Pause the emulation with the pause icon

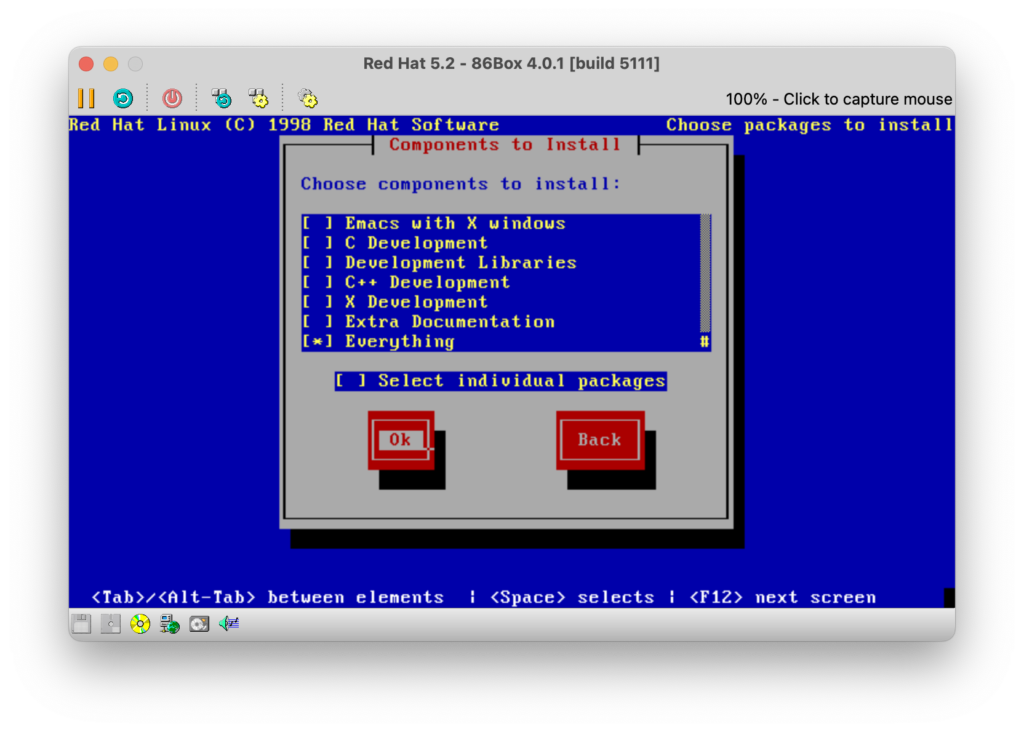(86, 99)
